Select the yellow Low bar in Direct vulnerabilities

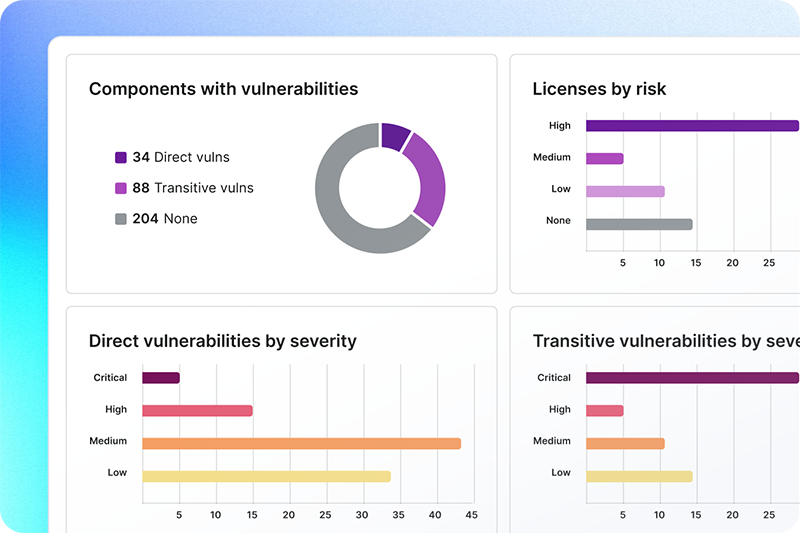pos(266,476)
